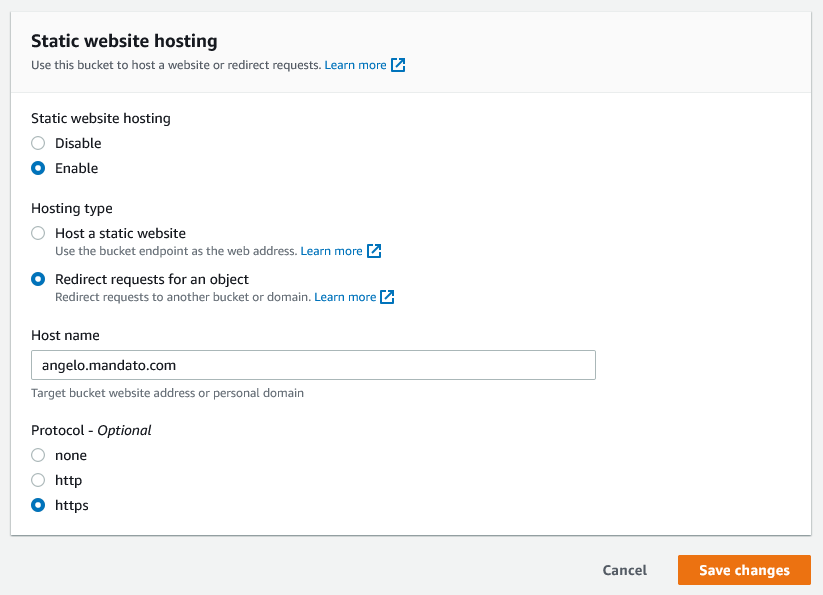Click external link icon under Redirect requests option
This screenshot has width=823, height=595.
(x=387, y=297)
